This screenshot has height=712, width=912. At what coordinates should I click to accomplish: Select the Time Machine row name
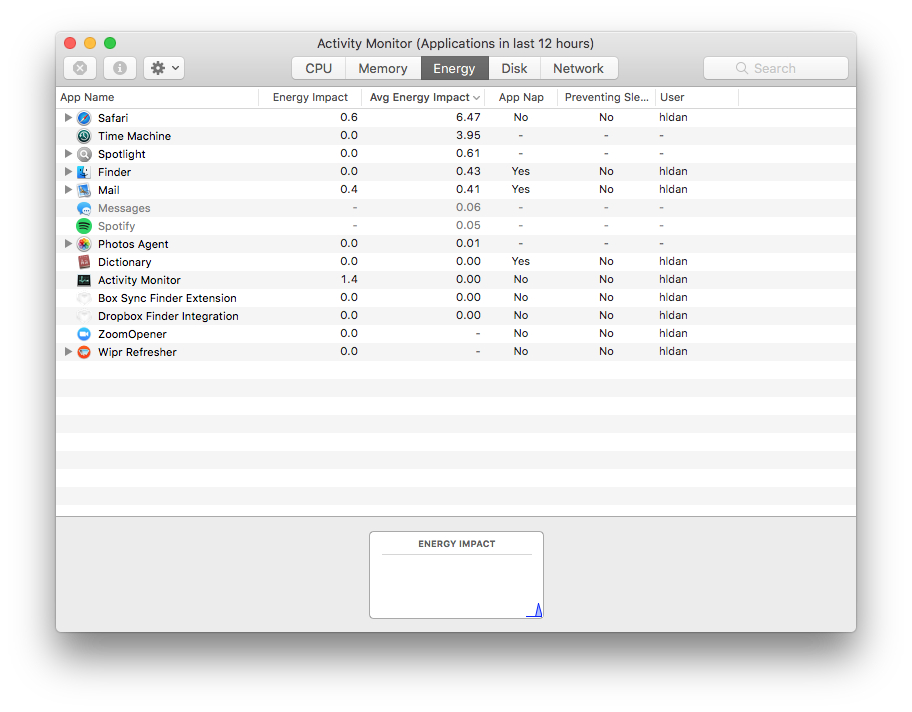click(134, 136)
